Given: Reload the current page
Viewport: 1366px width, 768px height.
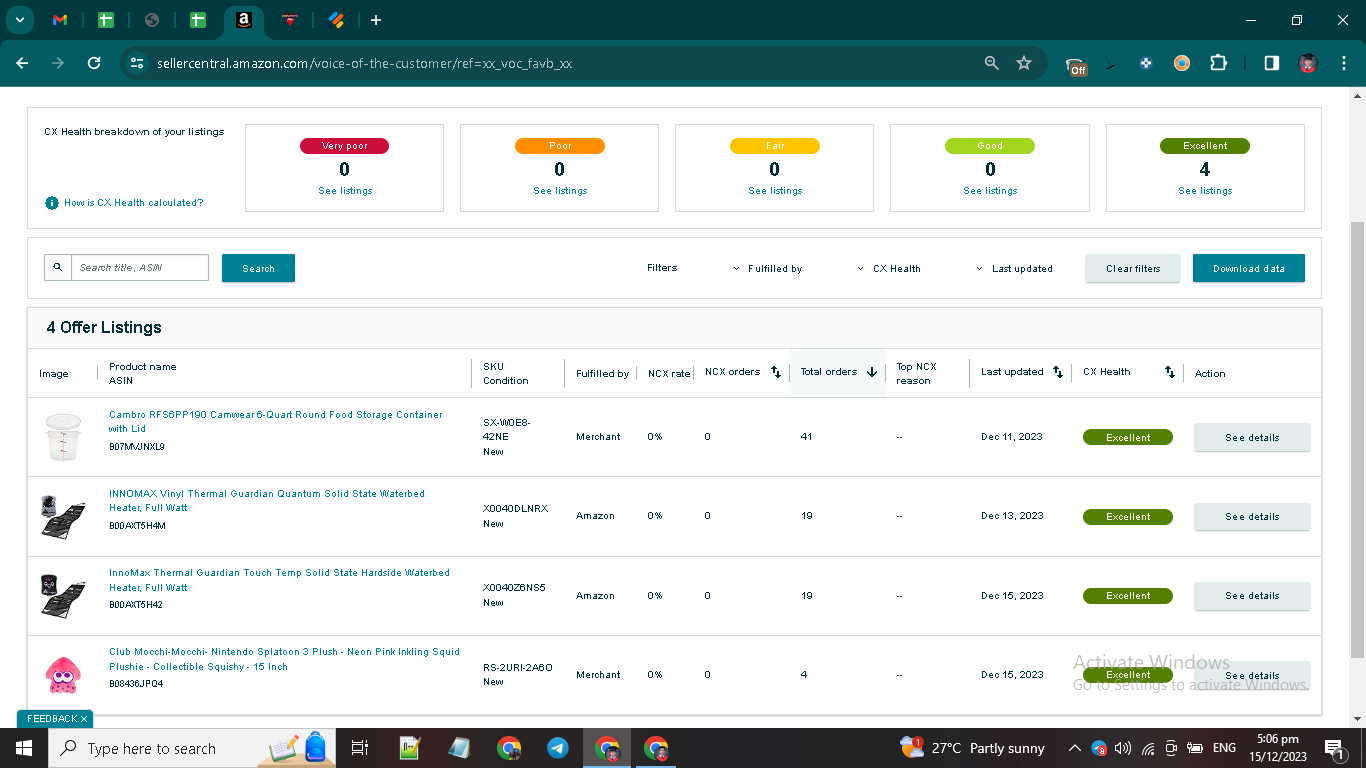Looking at the screenshot, I should tap(94, 63).
